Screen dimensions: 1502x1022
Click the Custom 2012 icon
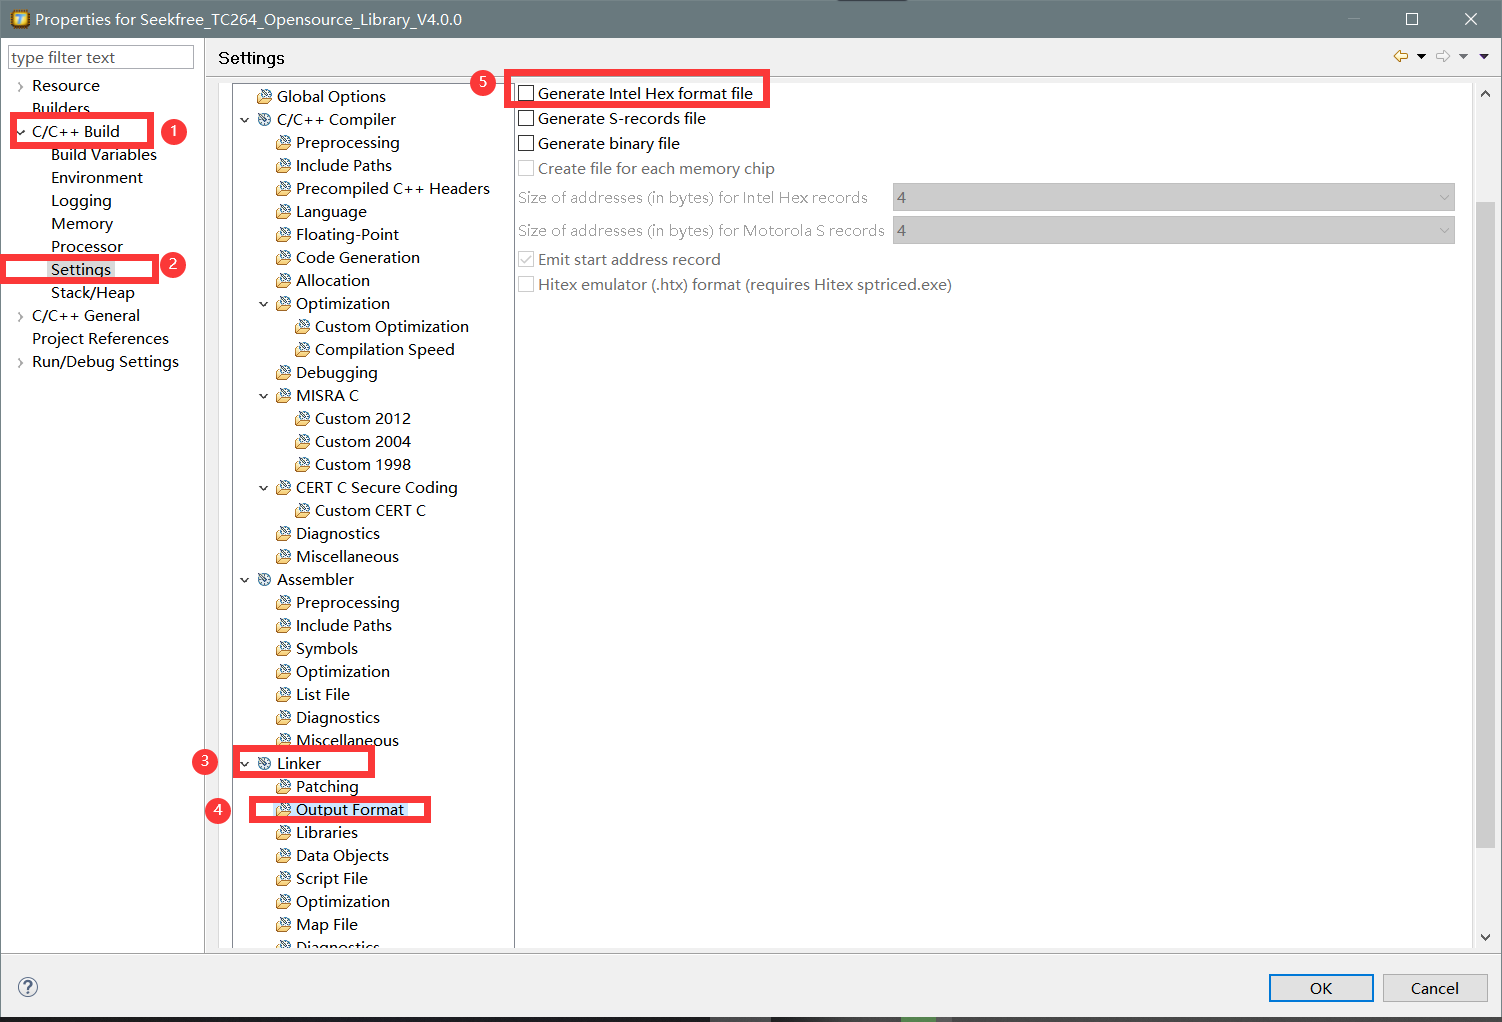(302, 419)
